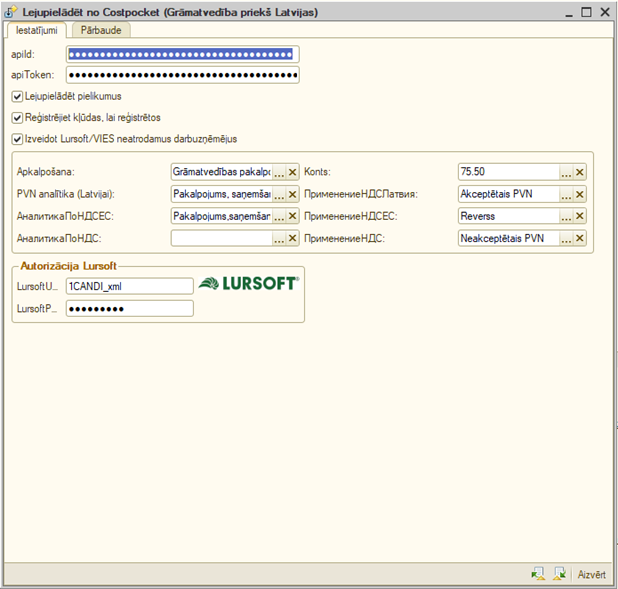Open selection for Apkalpošana field
This screenshot has height=589, width=618.
279,172
